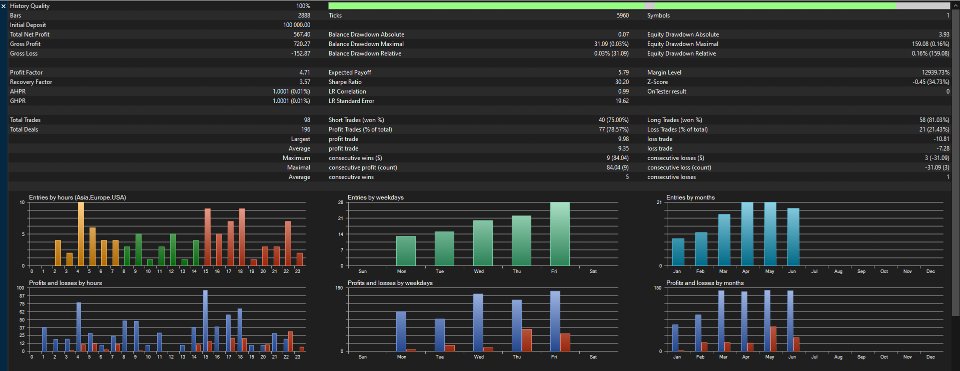Screen dimensions: 960x371
Task: Click the Z-Score label
Action: 658,82
